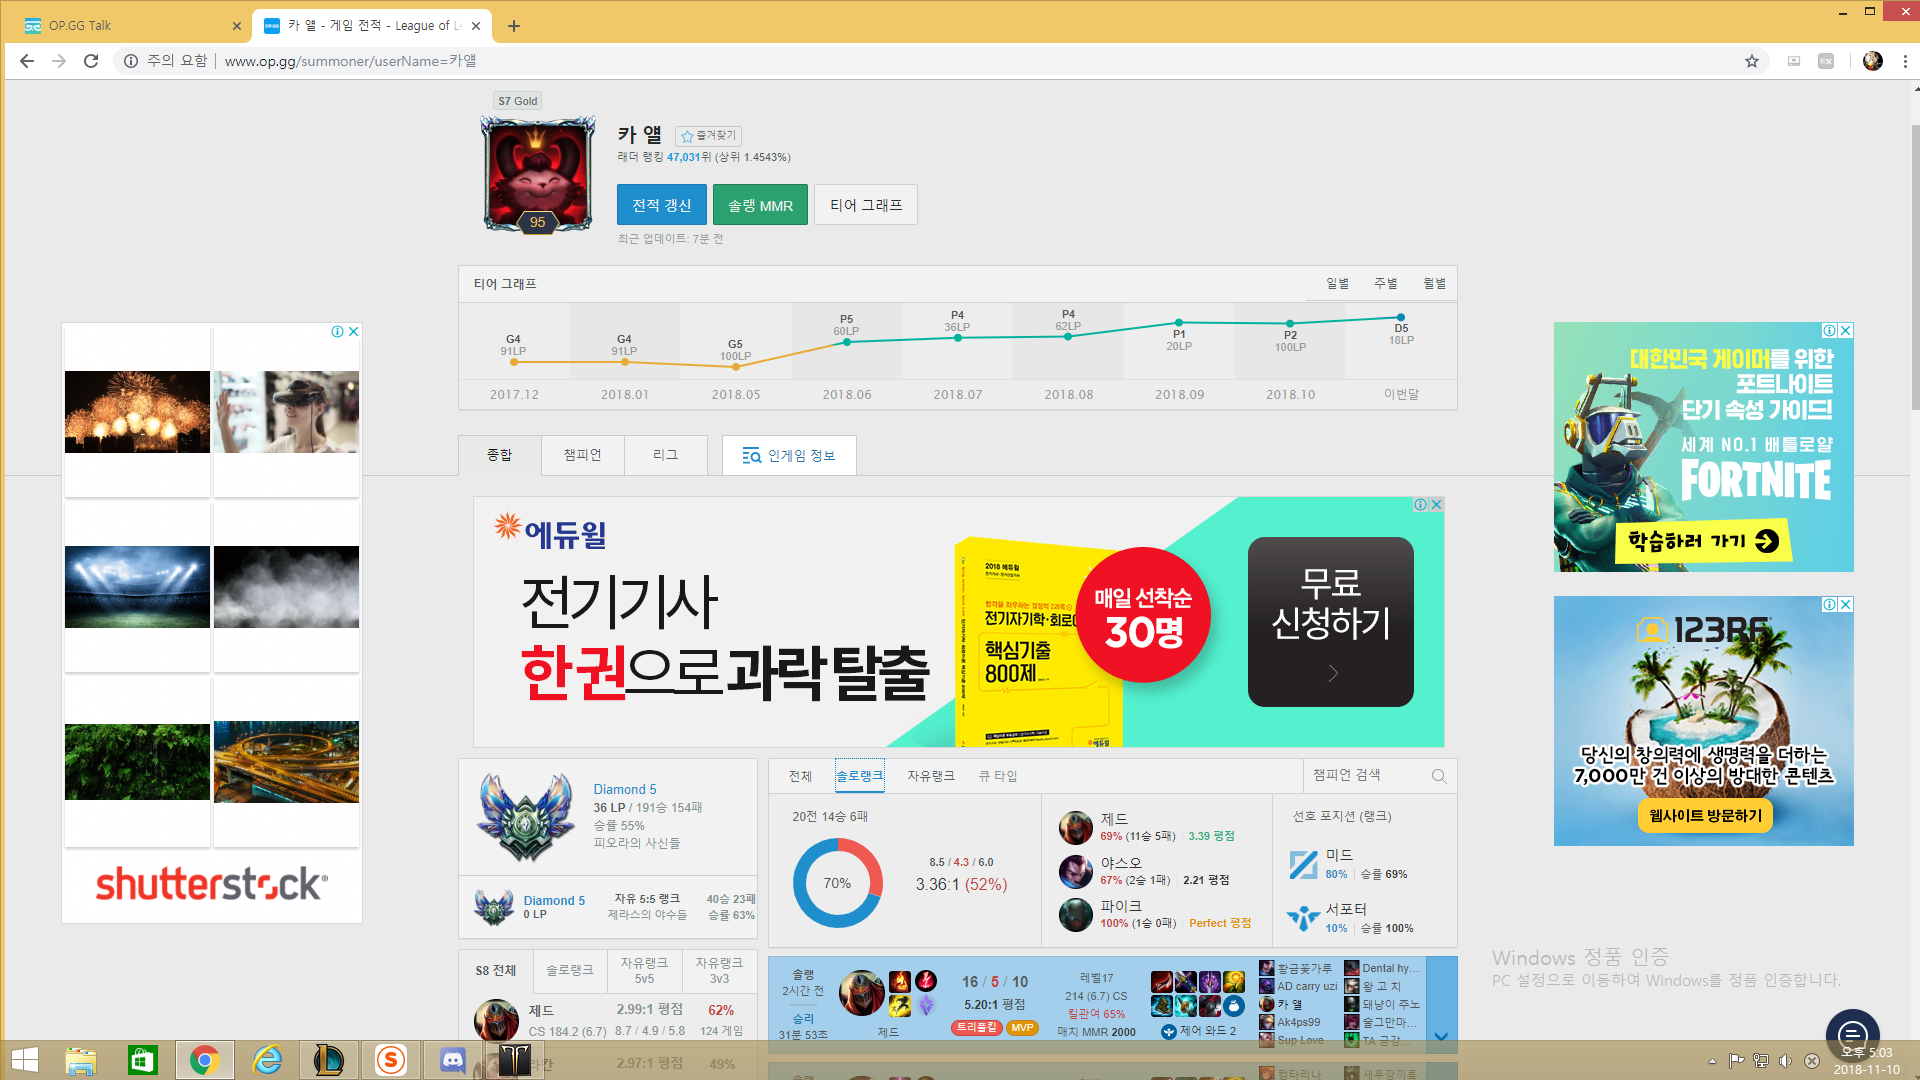1920x1080 pixels.
Task: Reload the page with the refresh icon
Action: tap(91, 61)
